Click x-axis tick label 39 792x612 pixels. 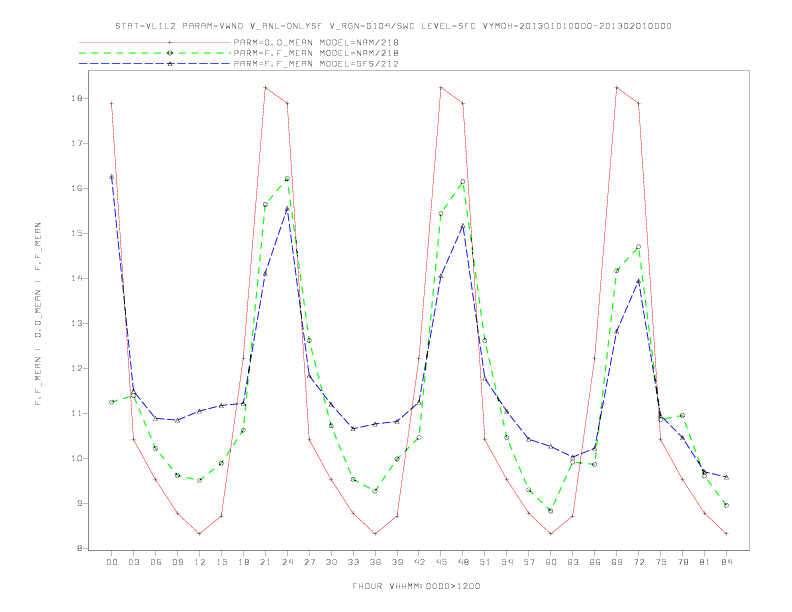(x=397, y=562)
